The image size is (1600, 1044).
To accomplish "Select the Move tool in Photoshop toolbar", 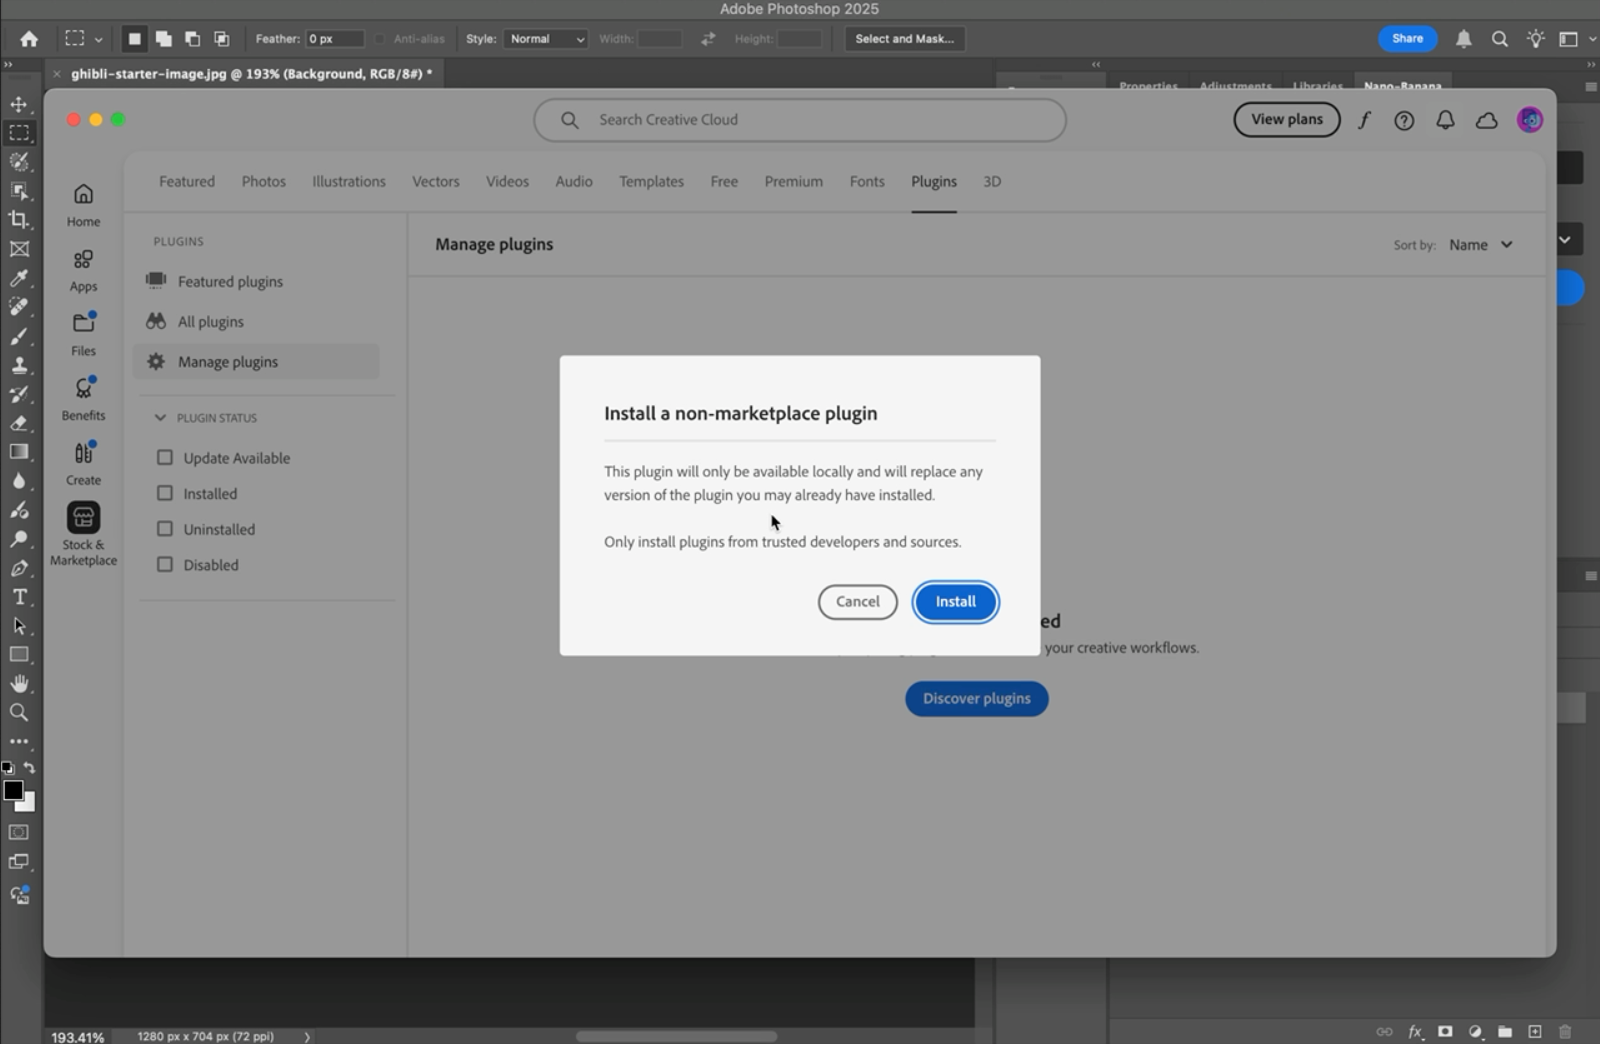I will pos(19,104).
